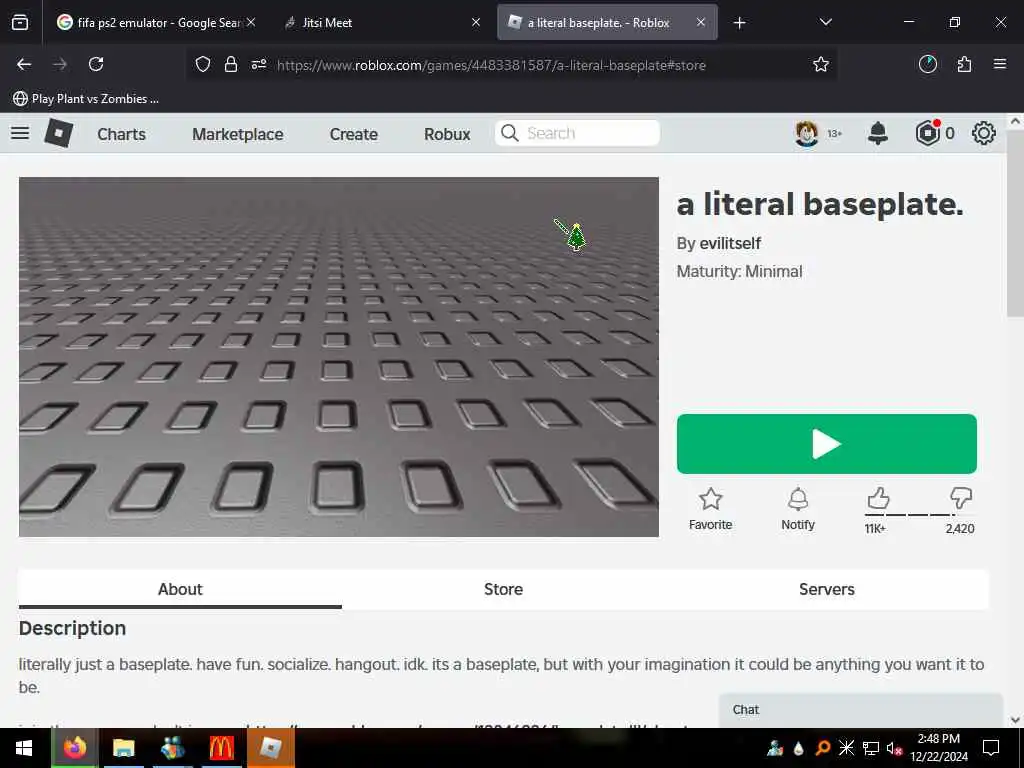
Task: Open the tracking protection shield icon
Action: click(x=203, y=64)
